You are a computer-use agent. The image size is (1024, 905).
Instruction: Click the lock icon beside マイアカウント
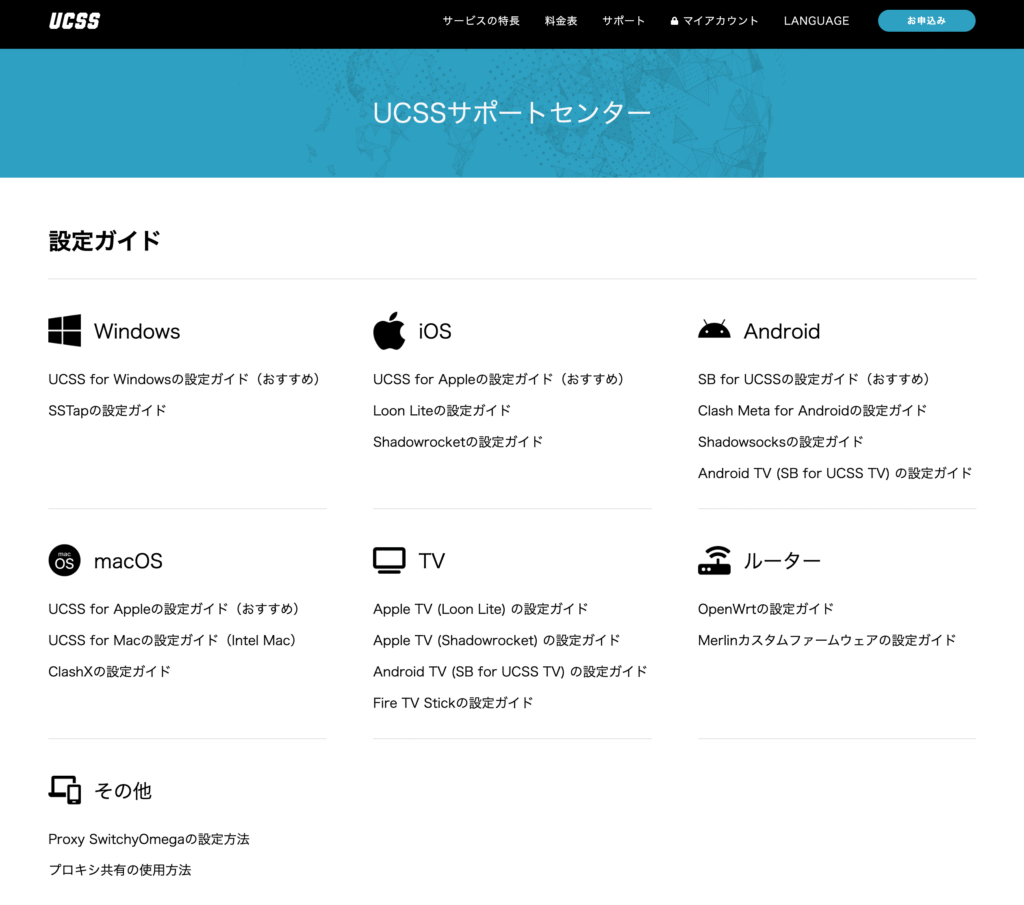point(674,21)
